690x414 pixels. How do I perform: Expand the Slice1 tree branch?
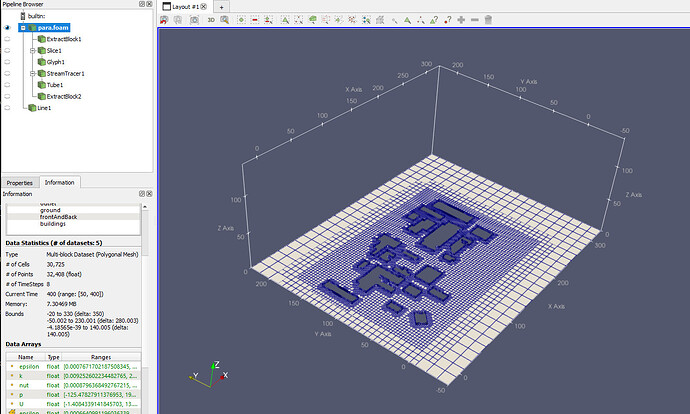click(33, 51)
